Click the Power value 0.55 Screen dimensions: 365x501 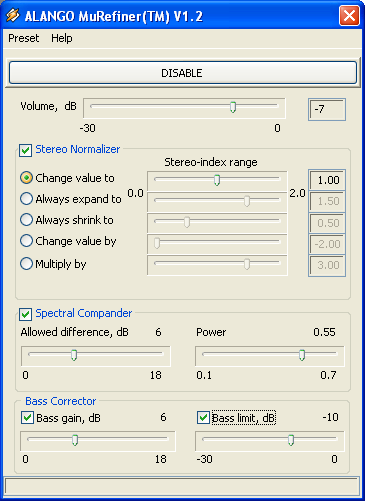pos(324,332)
